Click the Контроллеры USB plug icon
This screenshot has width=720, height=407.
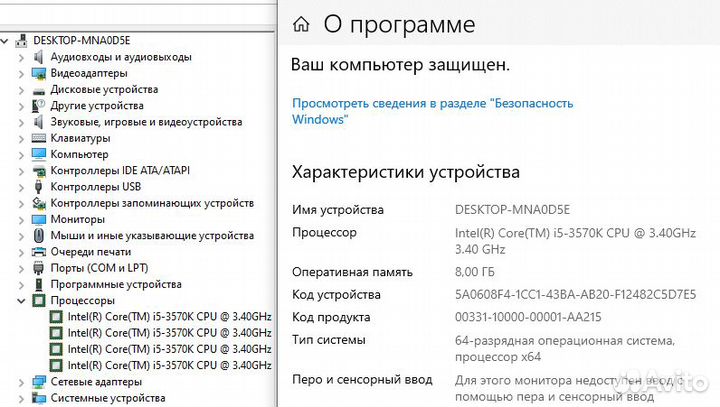tap(39, 187)
